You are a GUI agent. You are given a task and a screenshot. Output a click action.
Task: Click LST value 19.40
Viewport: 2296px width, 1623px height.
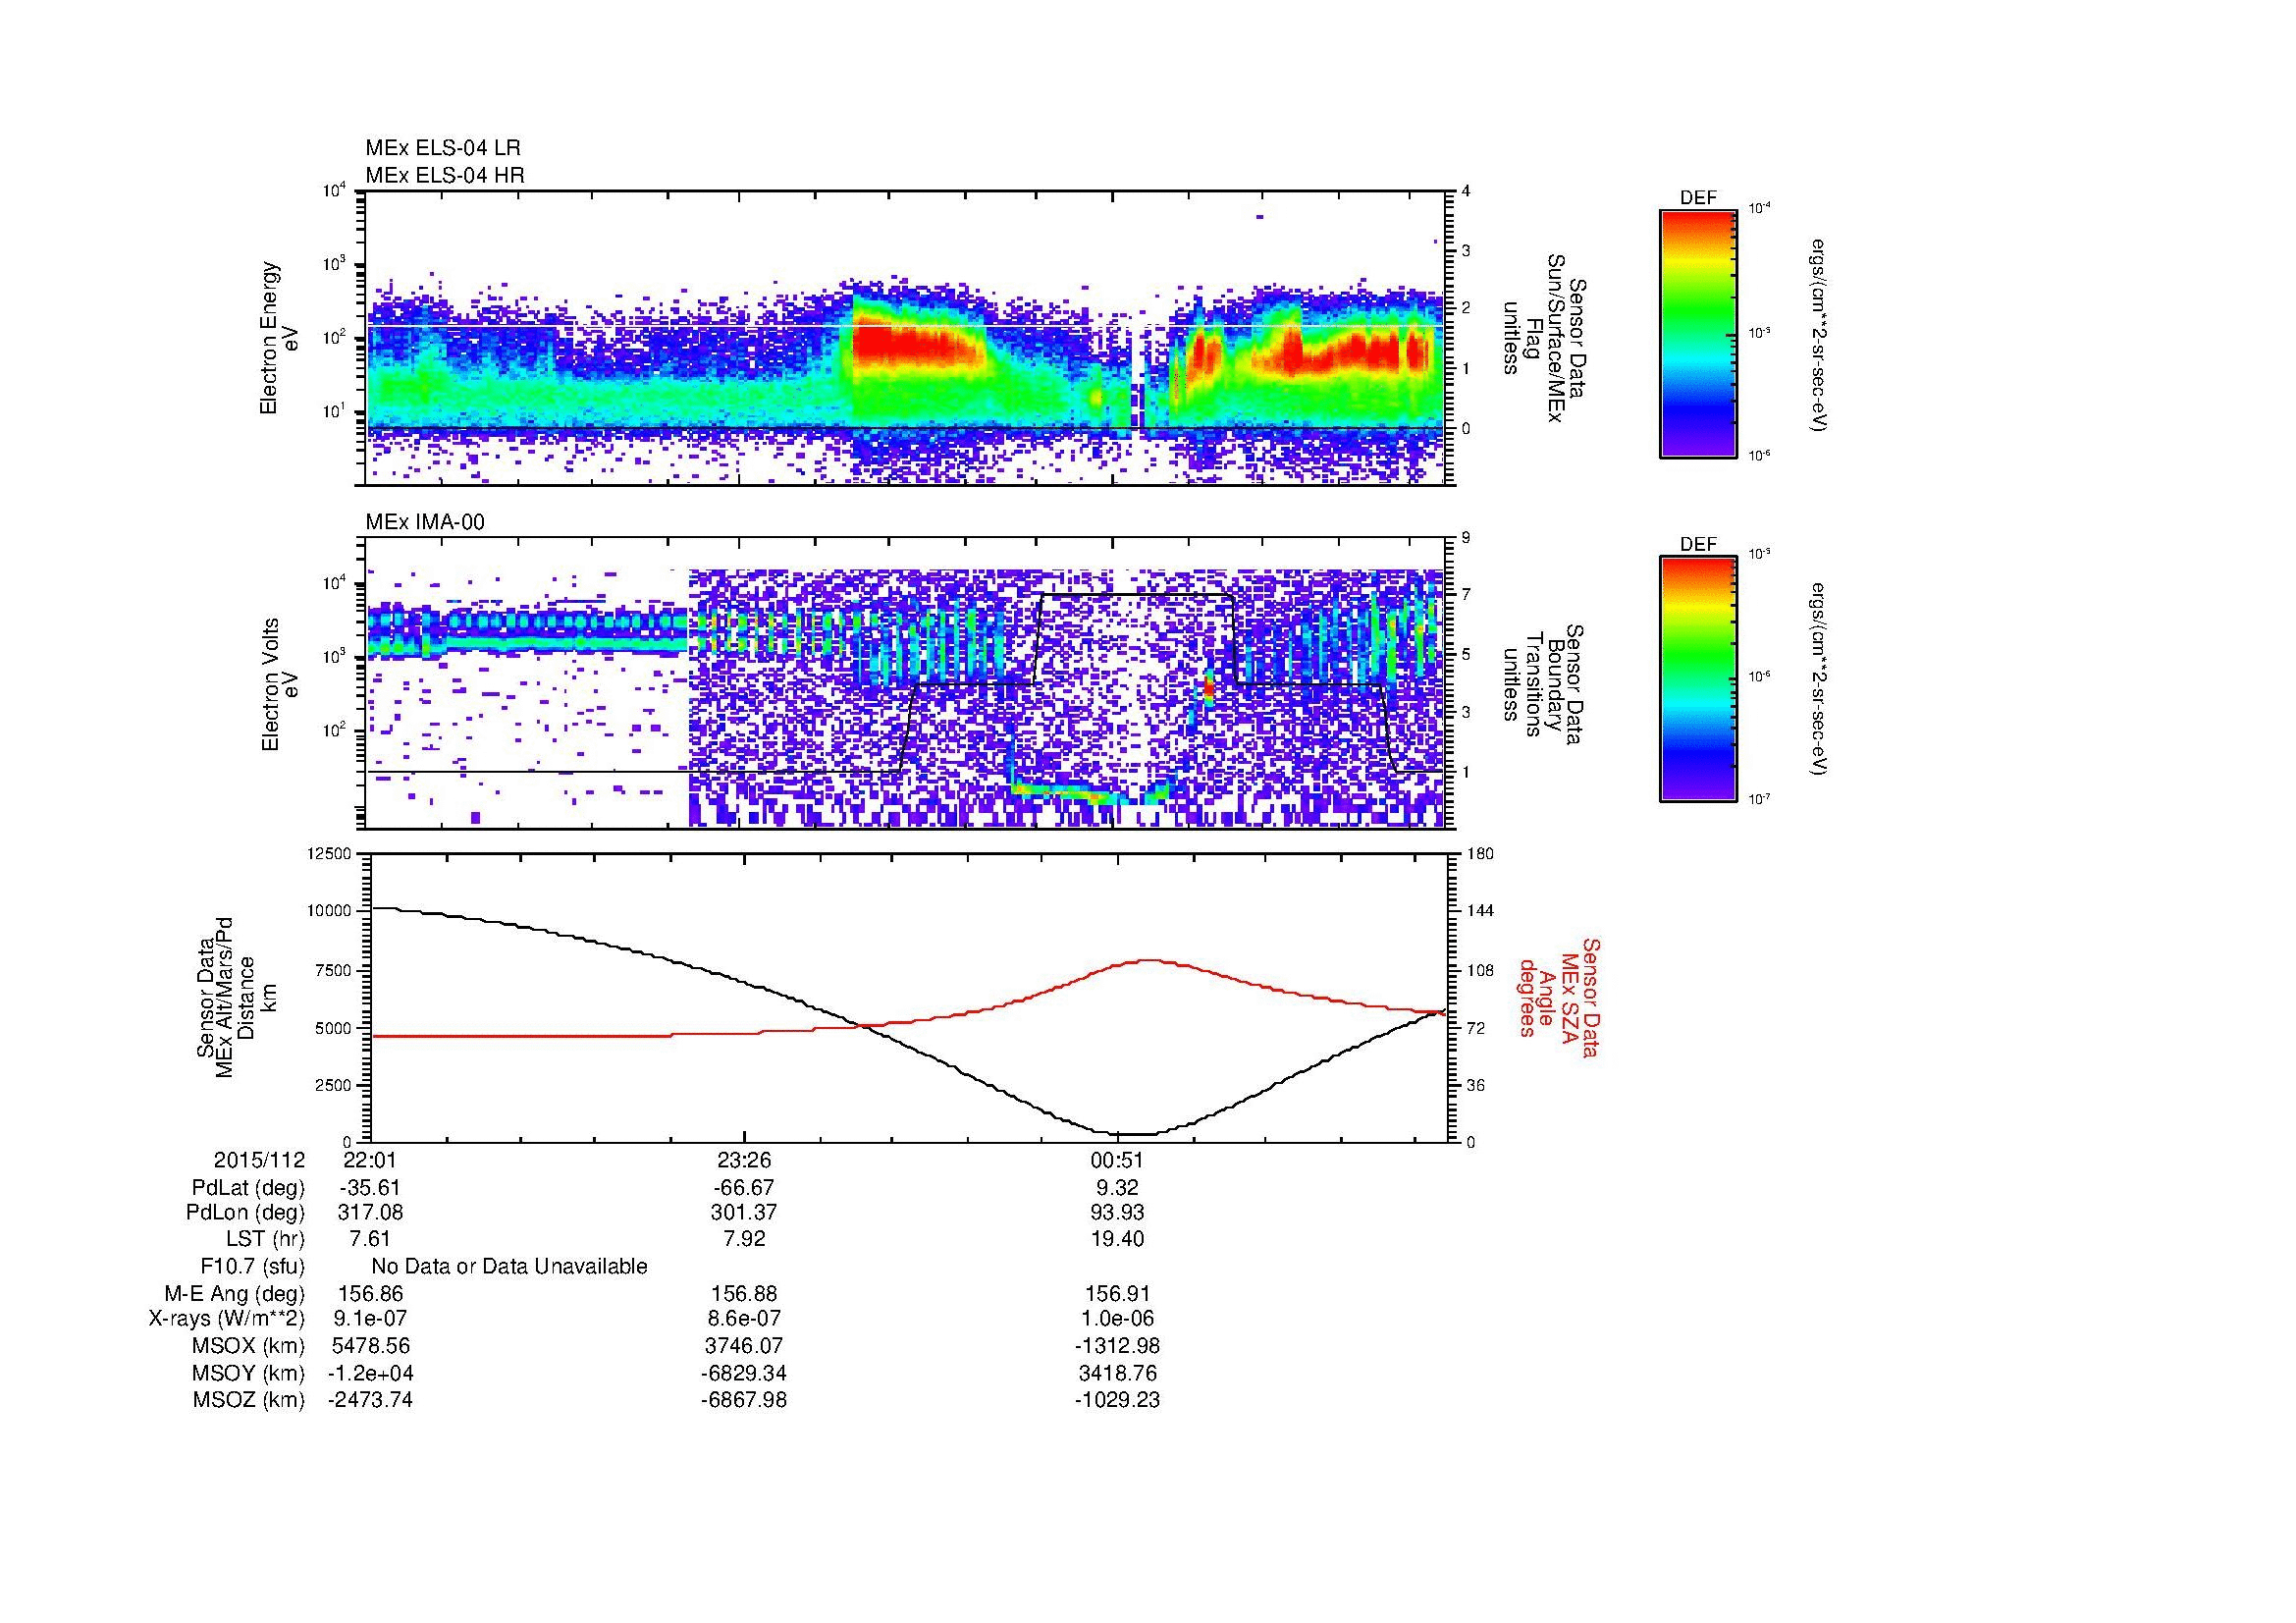tap(1118, 1239)
